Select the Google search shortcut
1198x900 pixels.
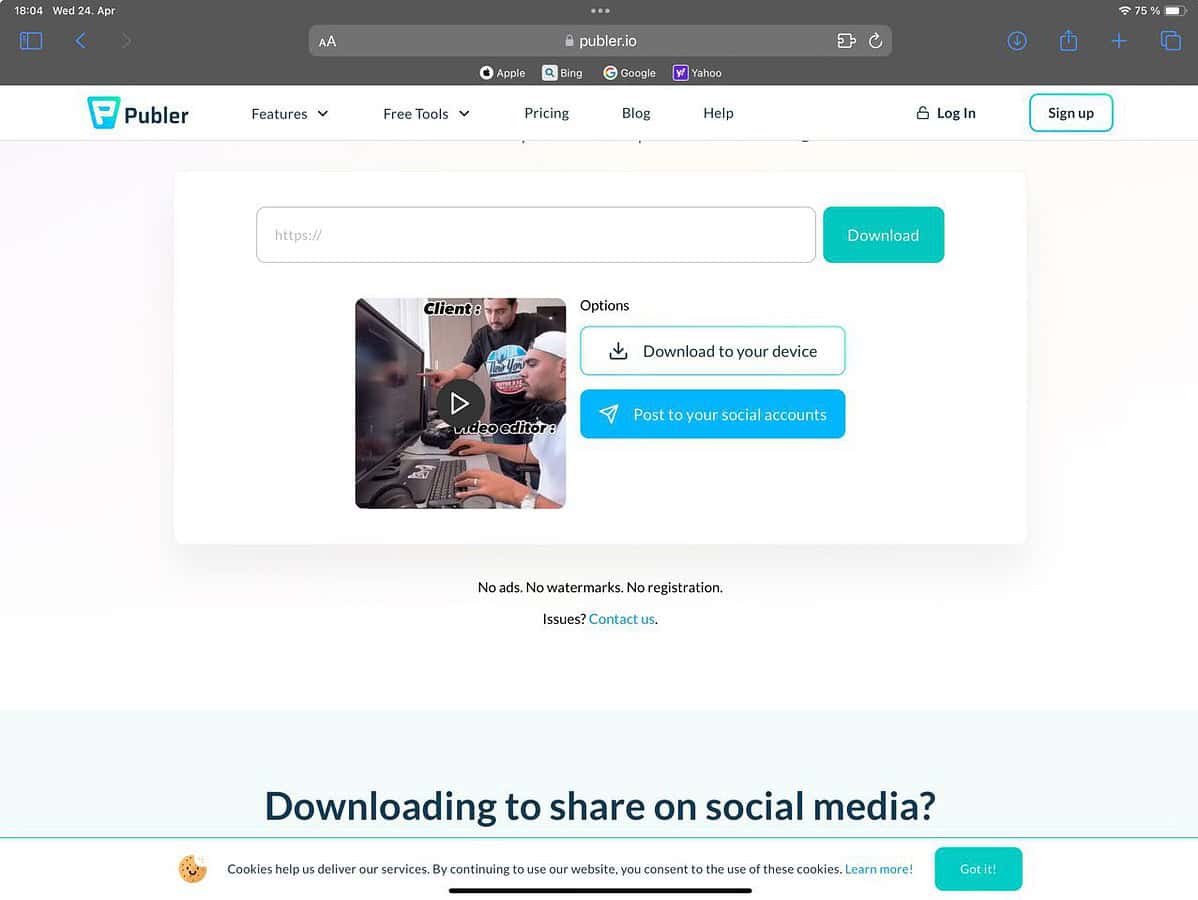click(629, 72)
